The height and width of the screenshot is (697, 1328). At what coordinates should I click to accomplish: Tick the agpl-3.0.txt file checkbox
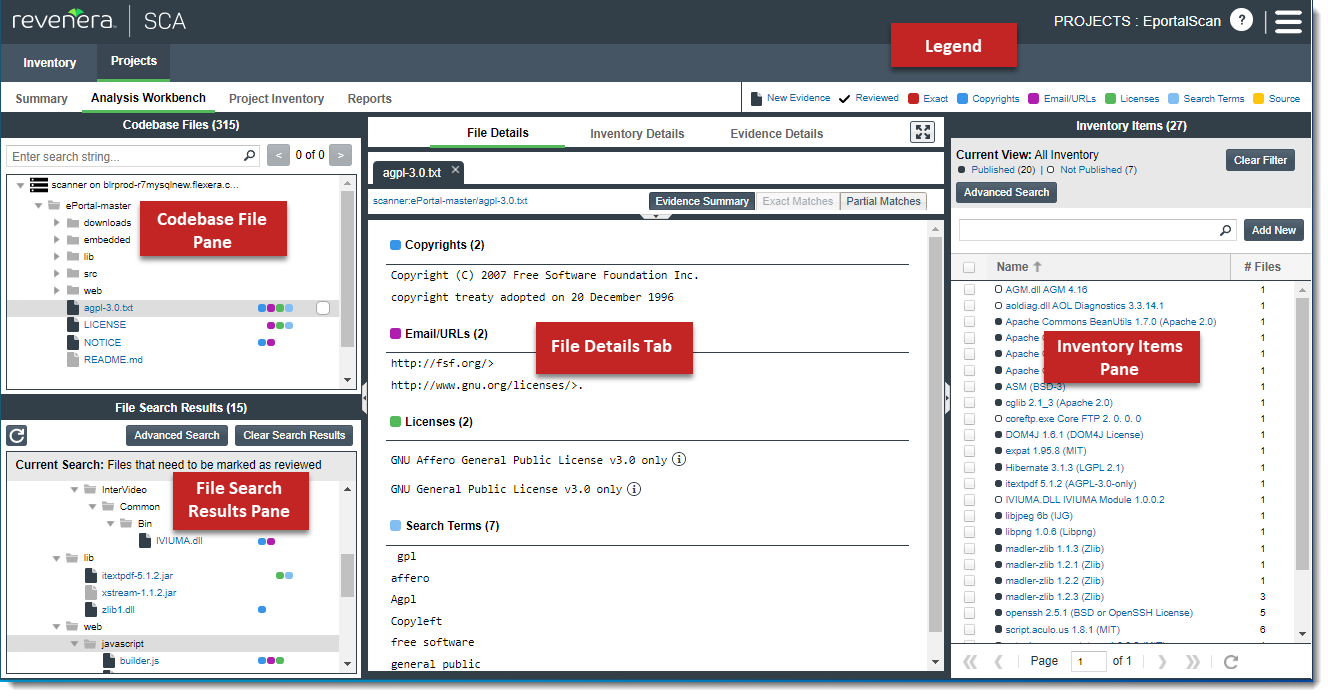coord(322,308)
